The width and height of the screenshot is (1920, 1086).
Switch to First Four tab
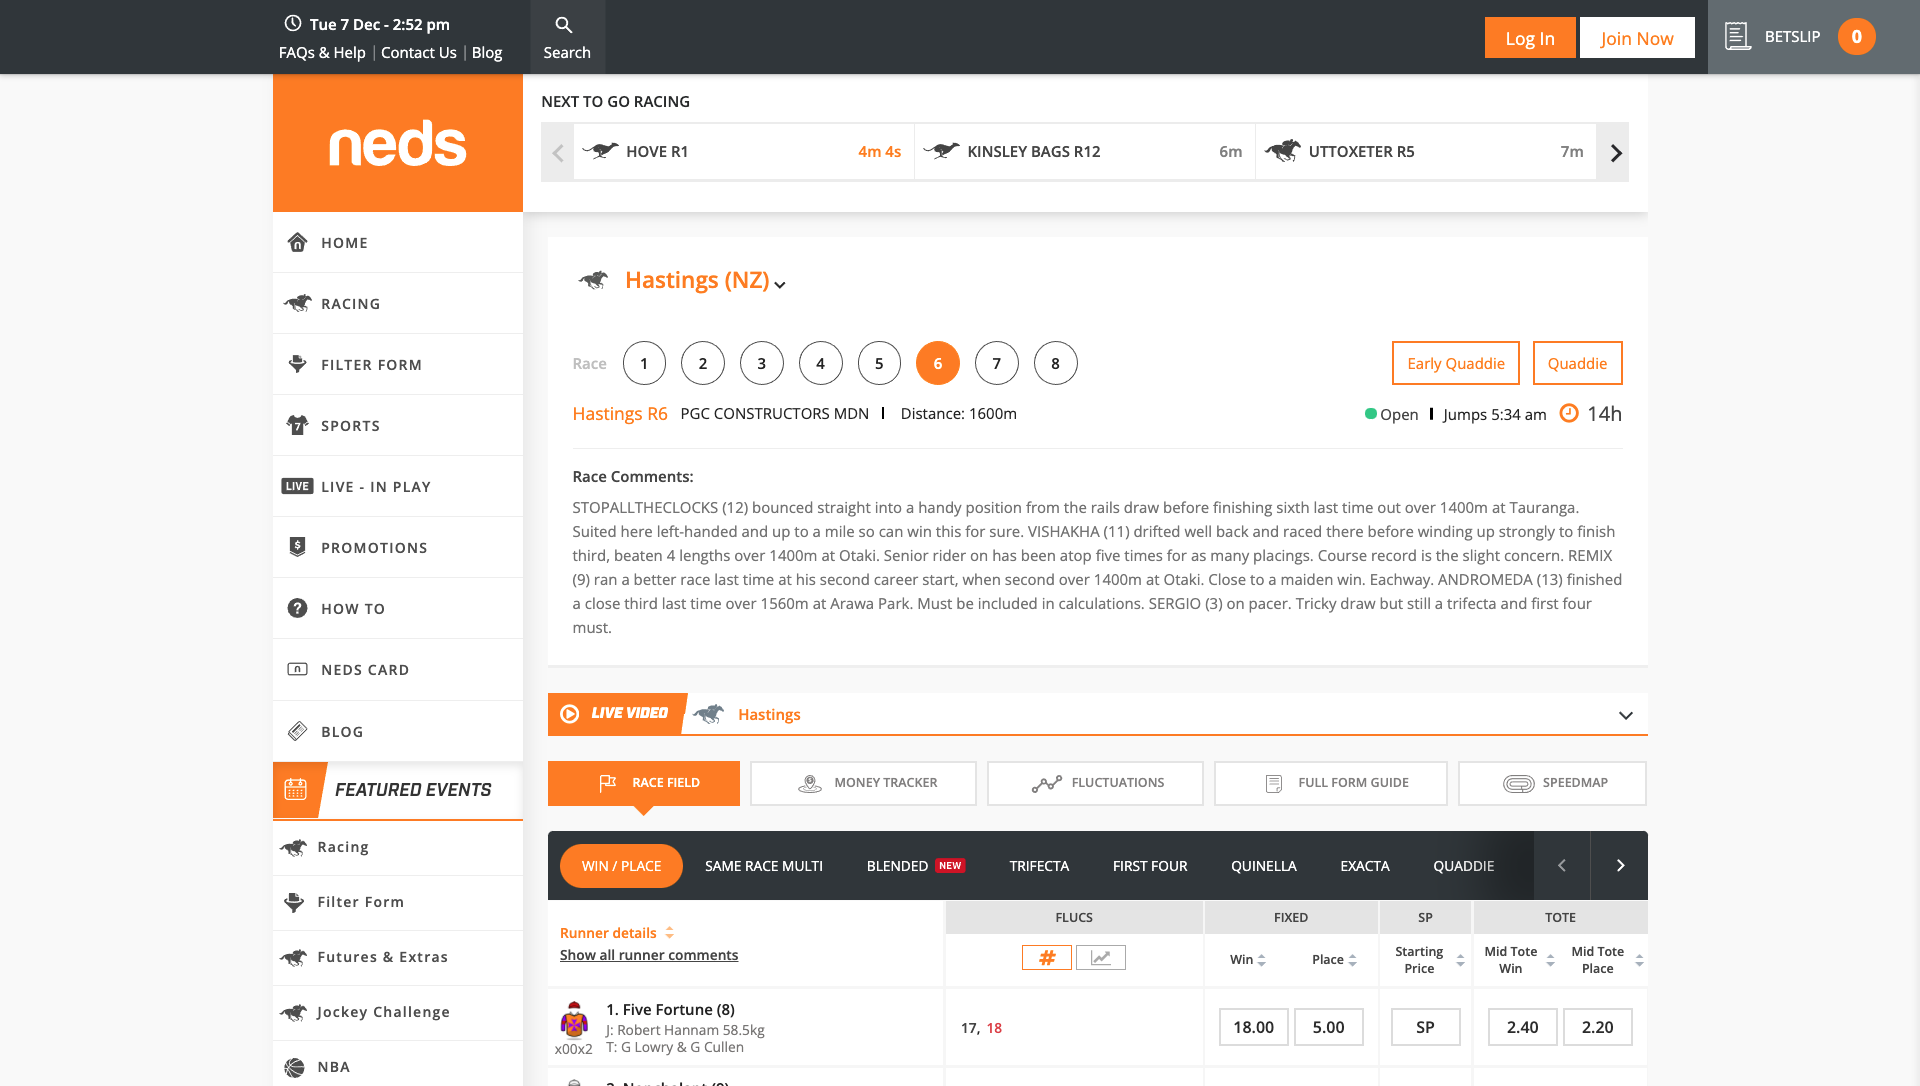(1150, 866)
